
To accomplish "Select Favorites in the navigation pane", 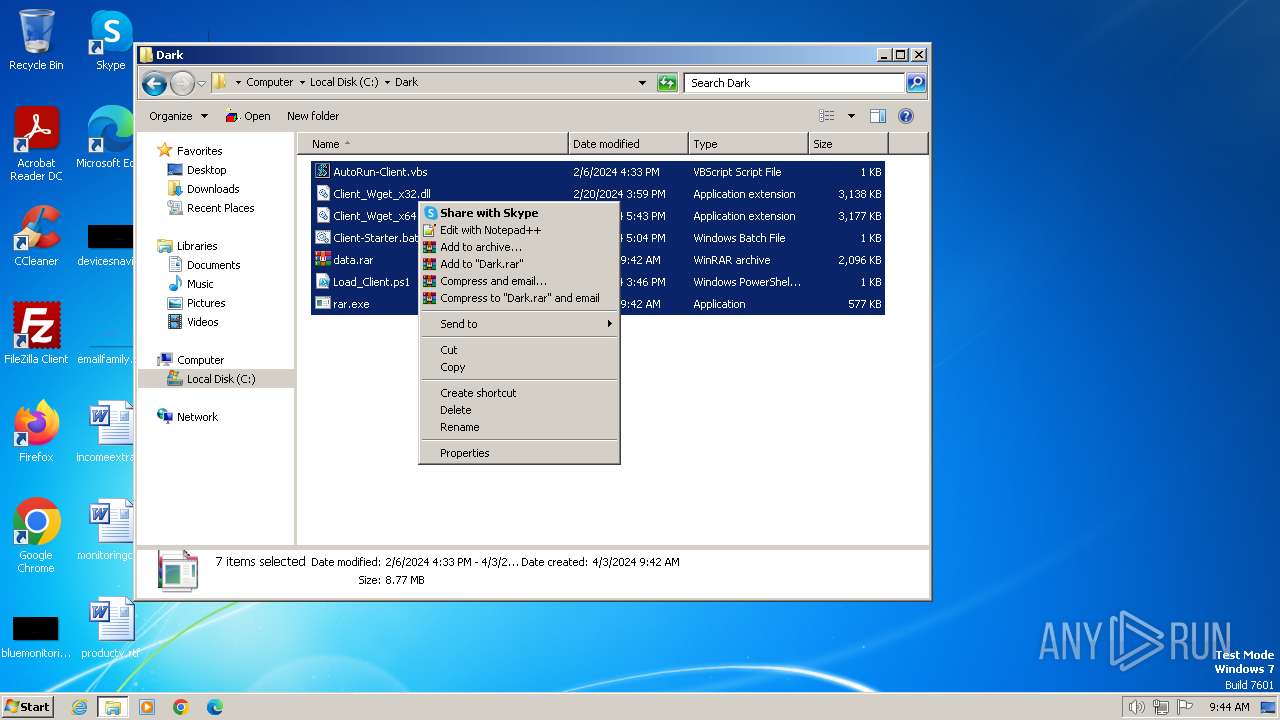I will pos(199,151).
